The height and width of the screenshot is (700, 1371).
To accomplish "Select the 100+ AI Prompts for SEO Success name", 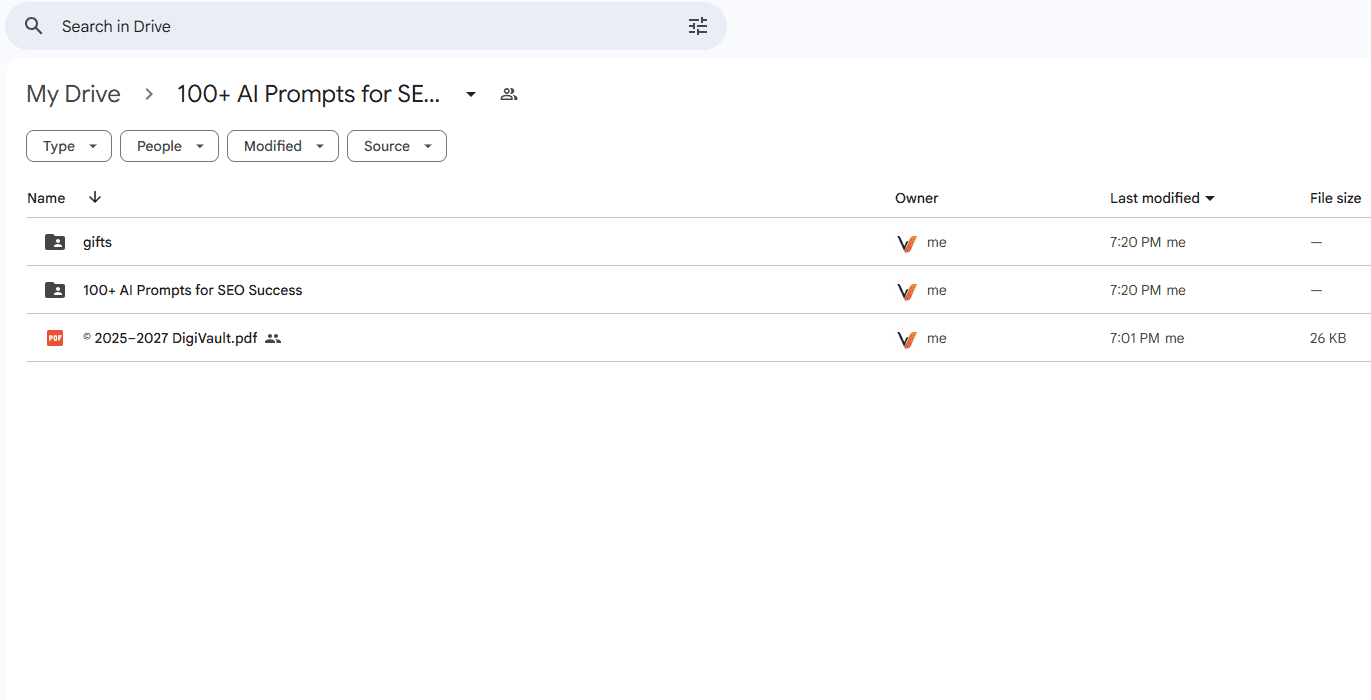I will coord(192,290).
